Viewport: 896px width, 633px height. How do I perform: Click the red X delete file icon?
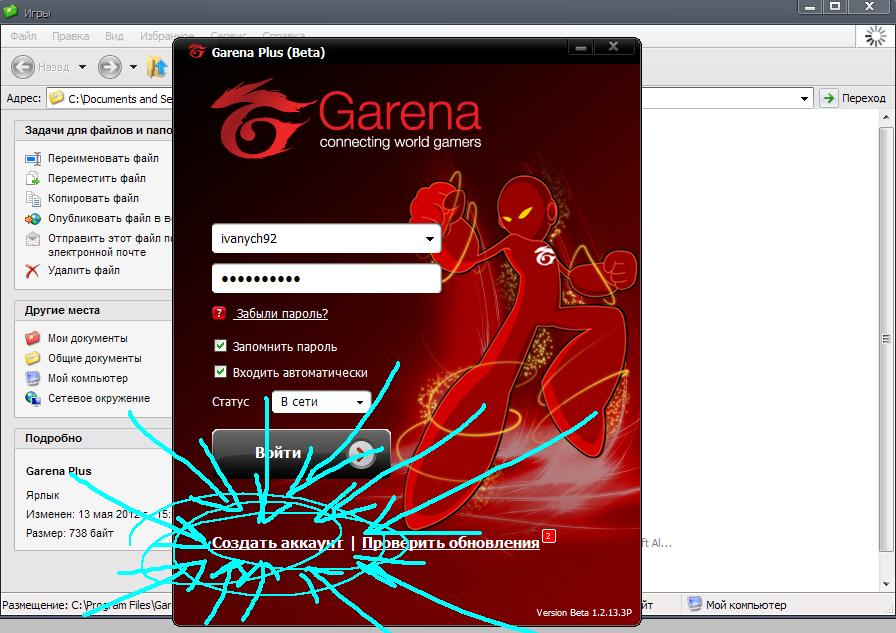point(33,270)
